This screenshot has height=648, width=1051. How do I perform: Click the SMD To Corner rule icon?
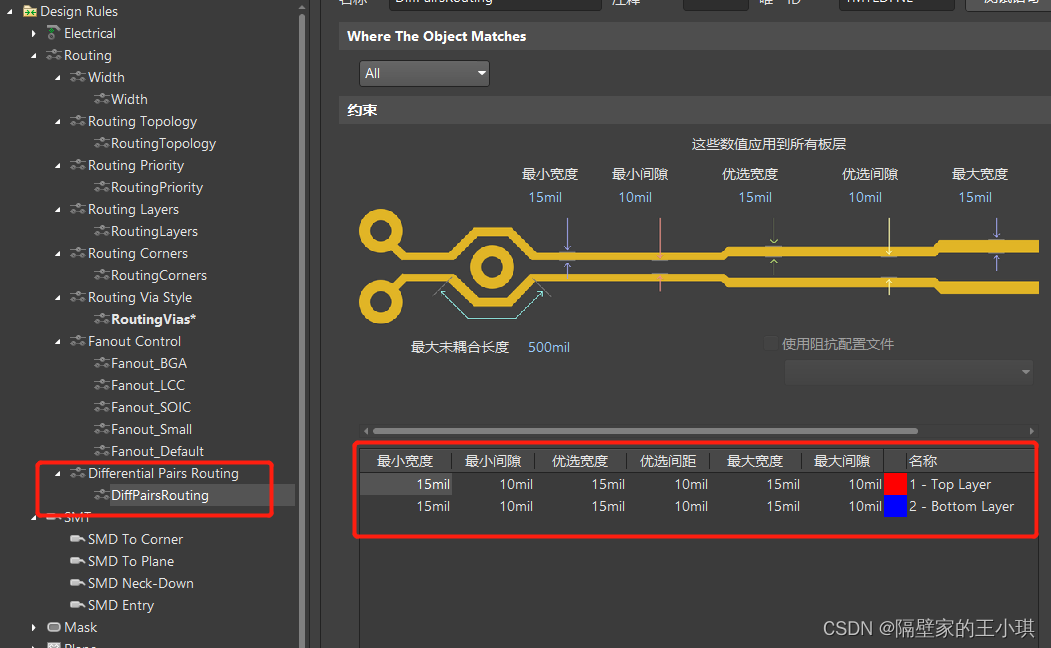tap(77, 539)
